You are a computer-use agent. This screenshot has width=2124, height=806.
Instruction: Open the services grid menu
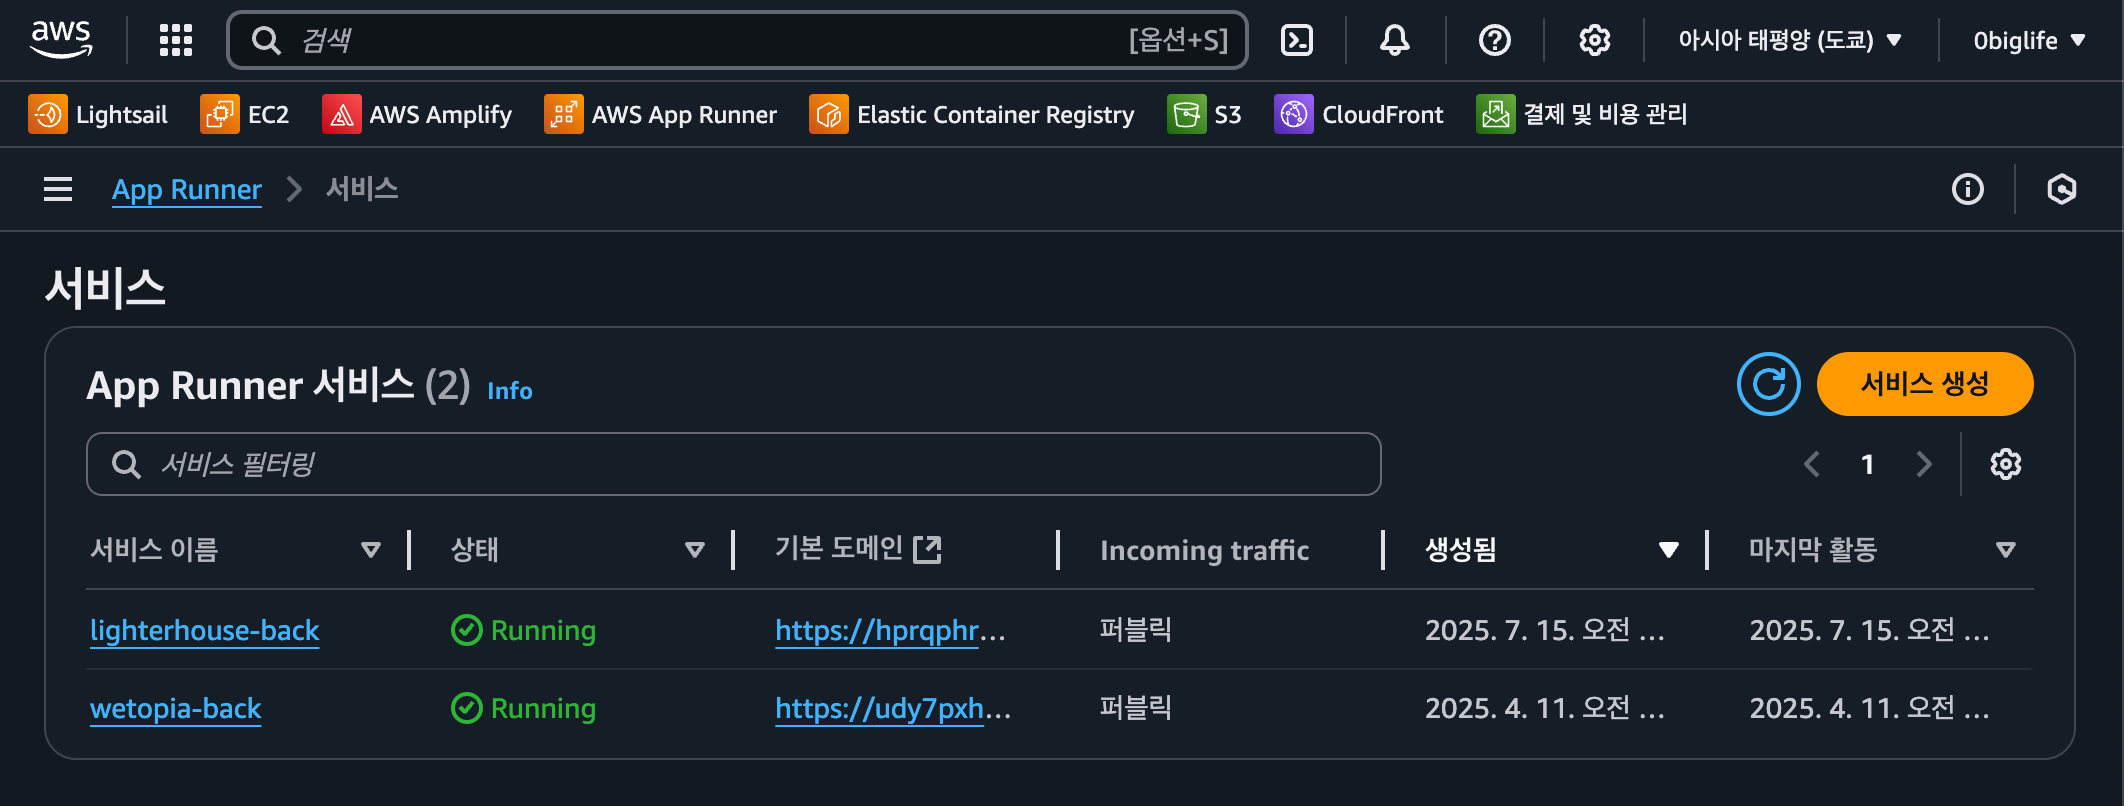tap(176, 40)
